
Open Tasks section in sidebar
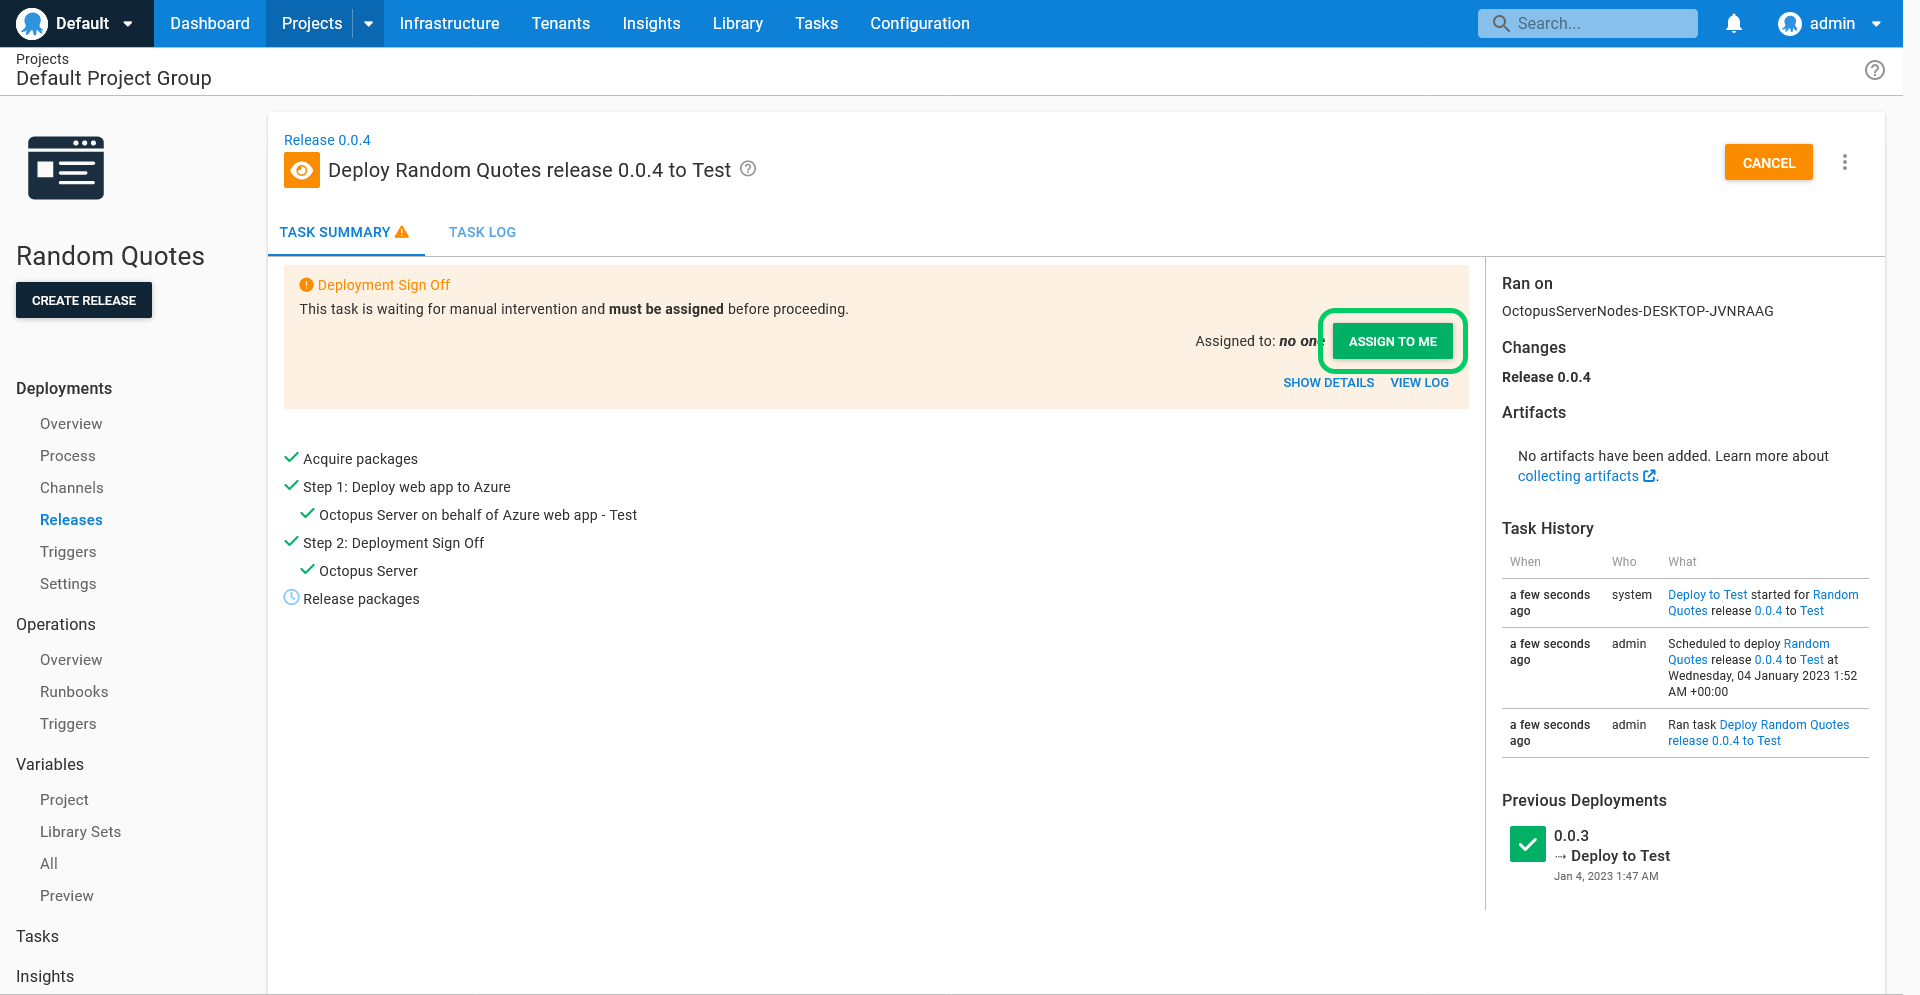click(37, 936)
